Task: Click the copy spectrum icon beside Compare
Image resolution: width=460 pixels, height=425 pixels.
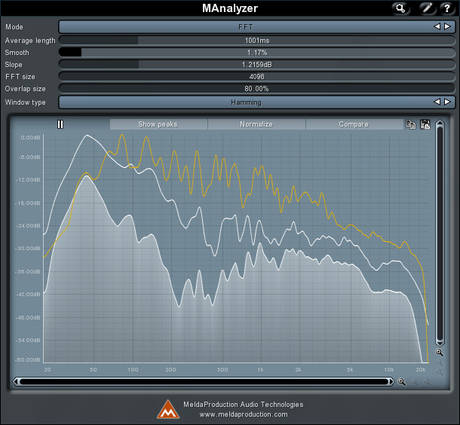Action: coord(411,125)
